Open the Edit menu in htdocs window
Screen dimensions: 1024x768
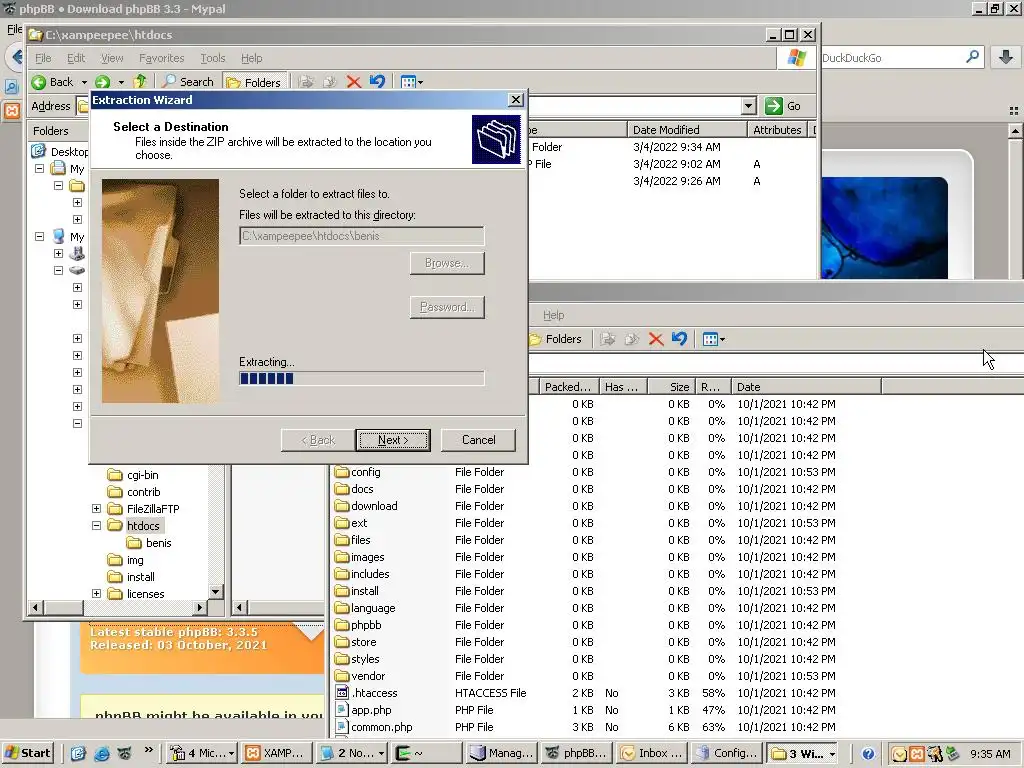click(76, 58)
